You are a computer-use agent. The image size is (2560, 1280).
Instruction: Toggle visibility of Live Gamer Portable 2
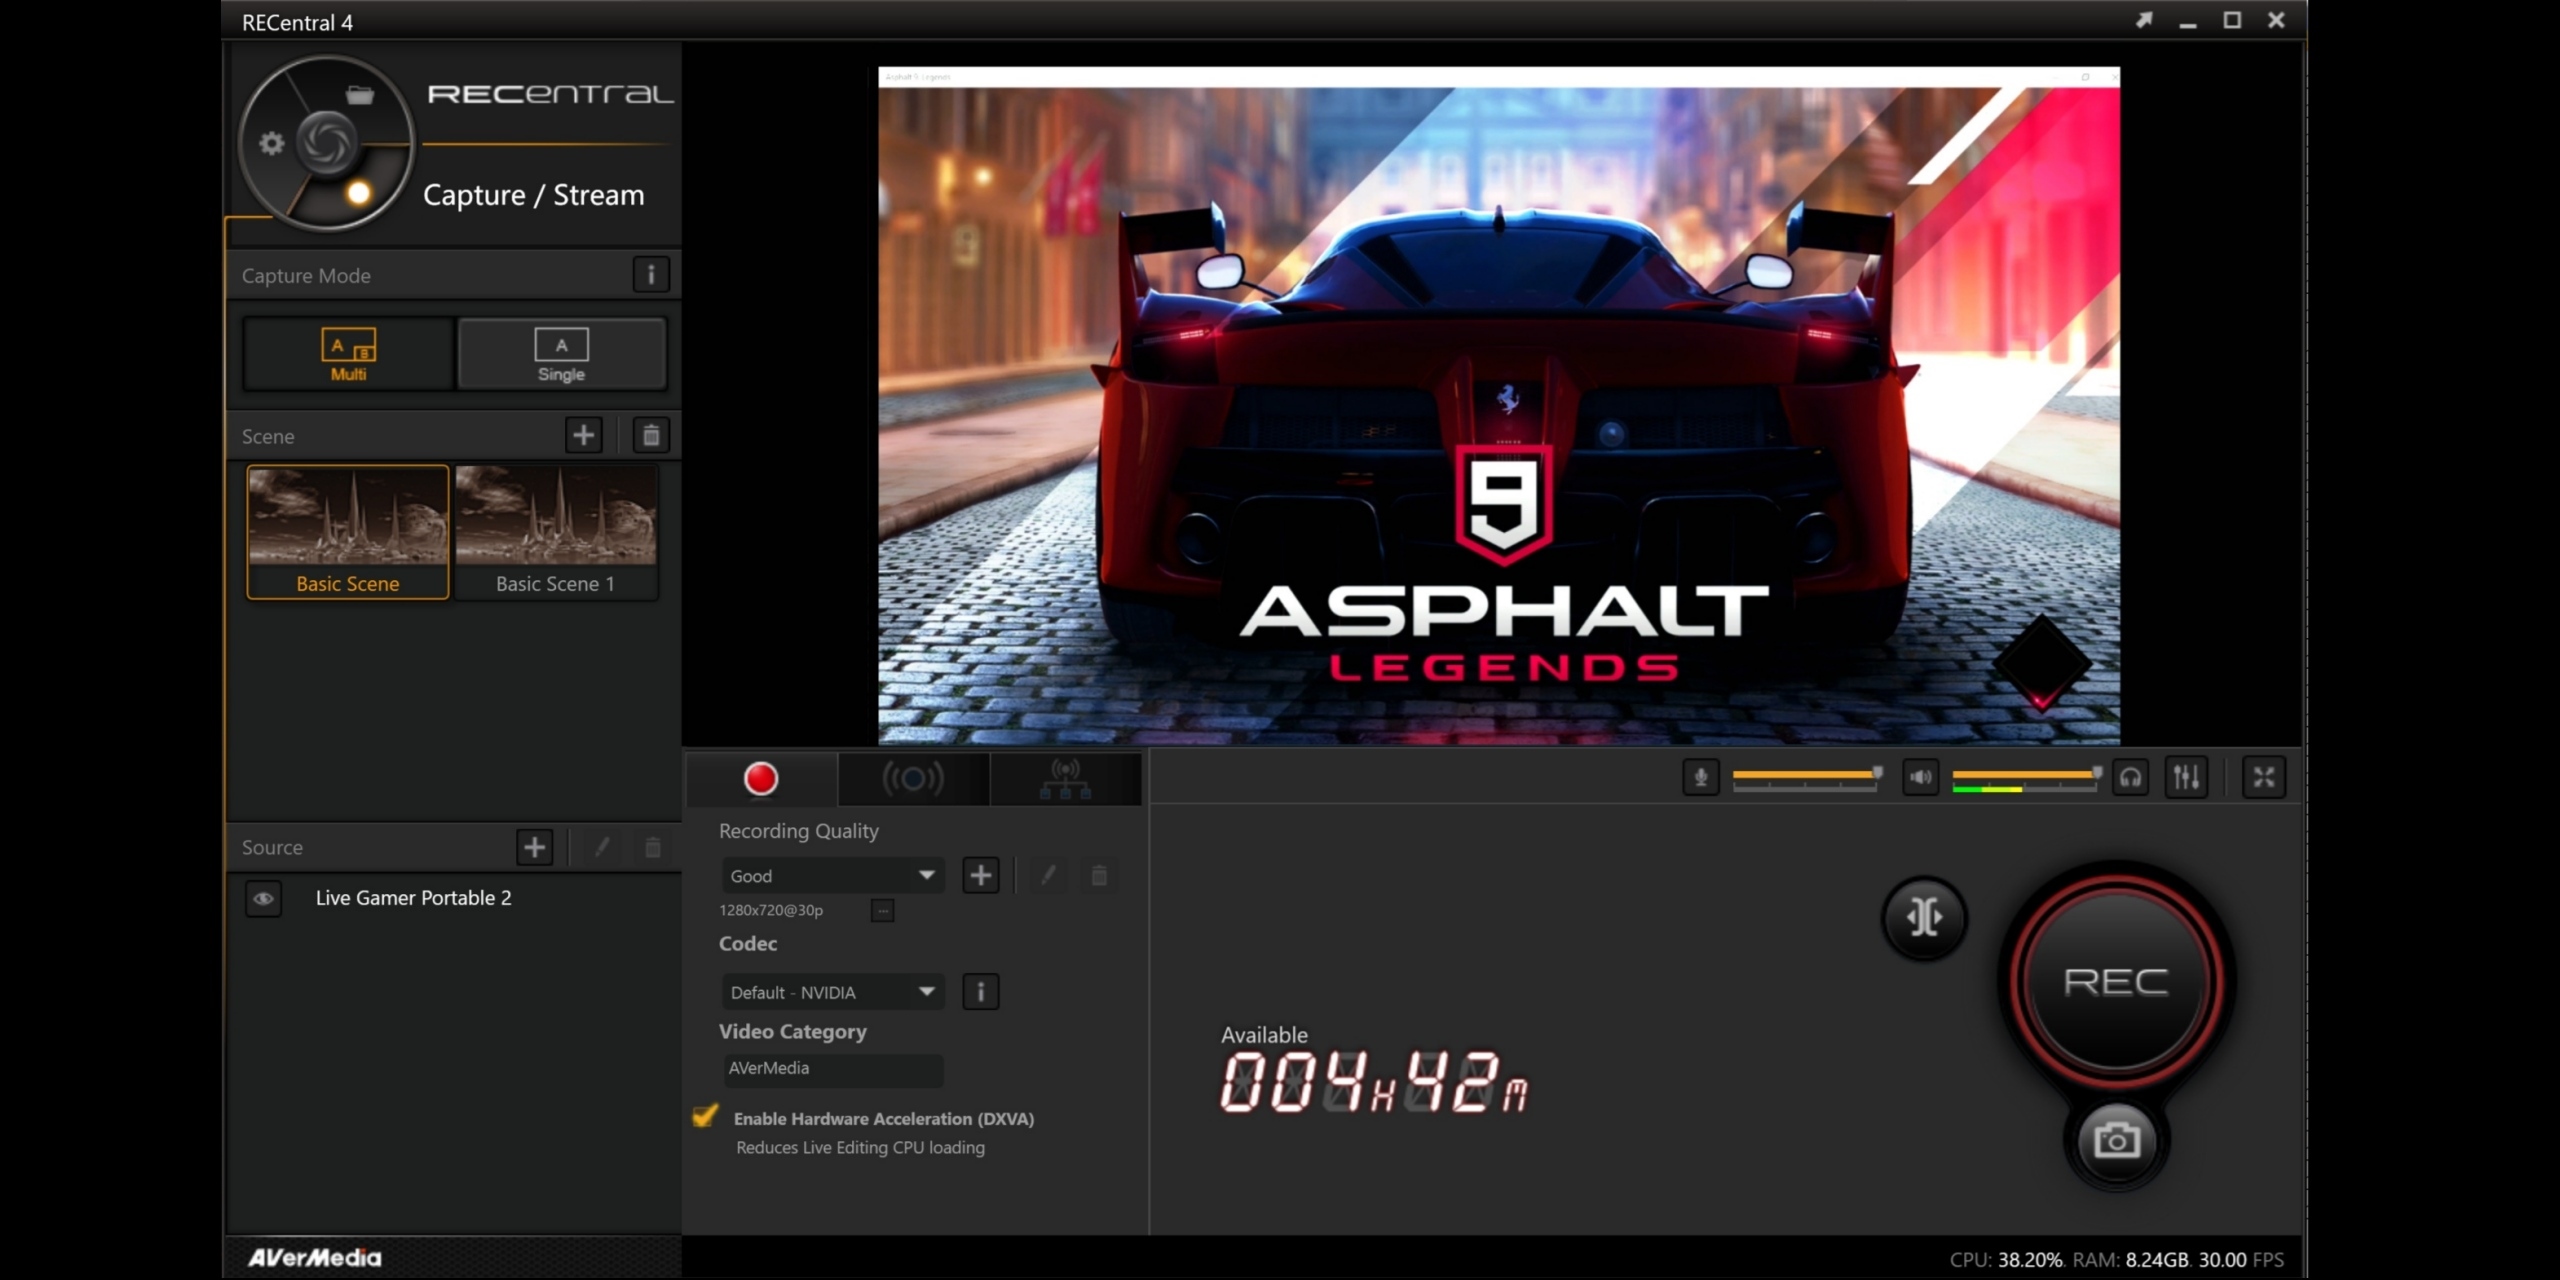point(263,898)
